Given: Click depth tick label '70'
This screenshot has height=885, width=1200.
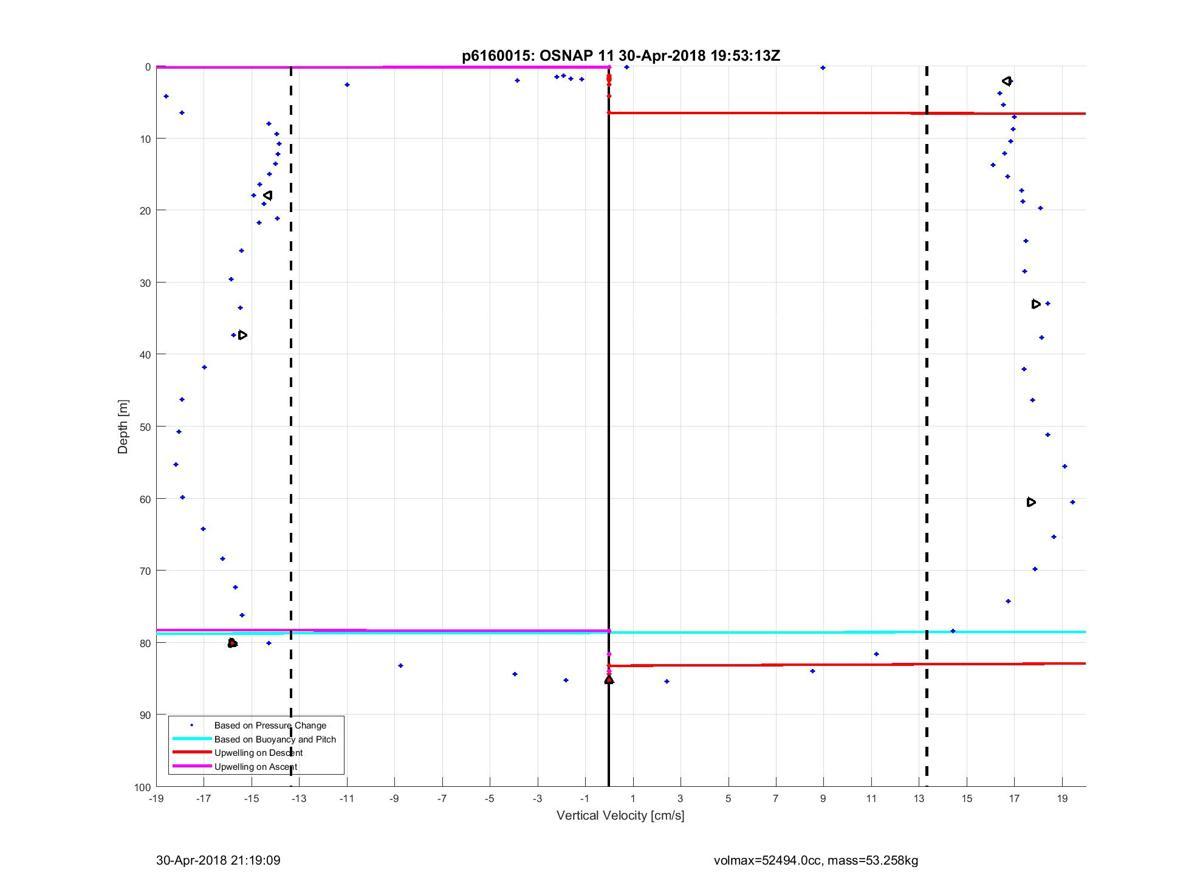Looking at the screenshot, I should pyautogui.click(x=145, y=571).
